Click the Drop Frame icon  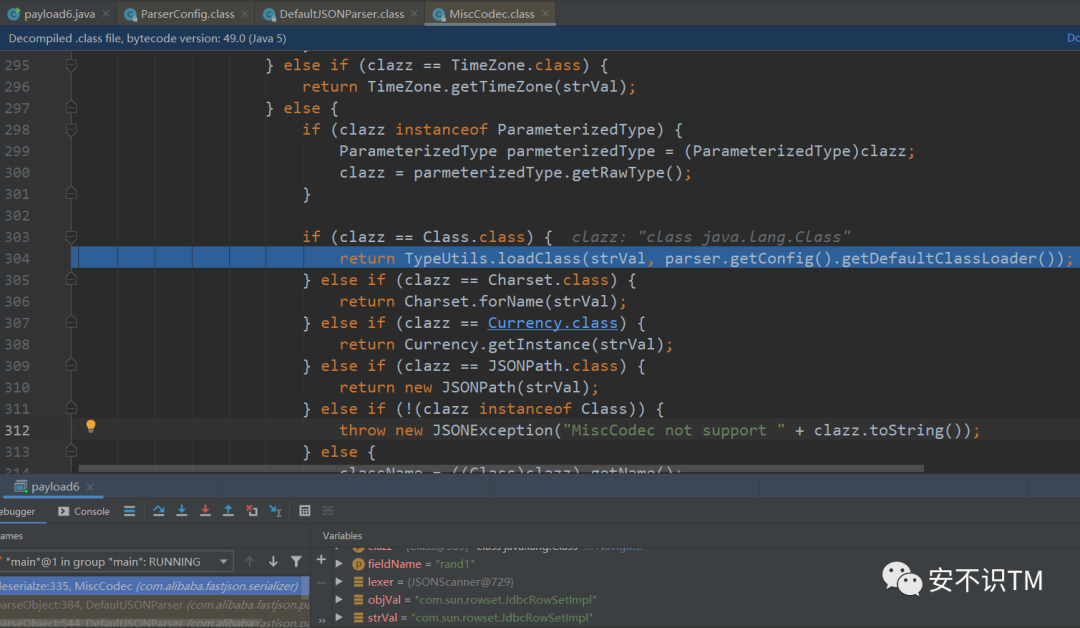252,511
